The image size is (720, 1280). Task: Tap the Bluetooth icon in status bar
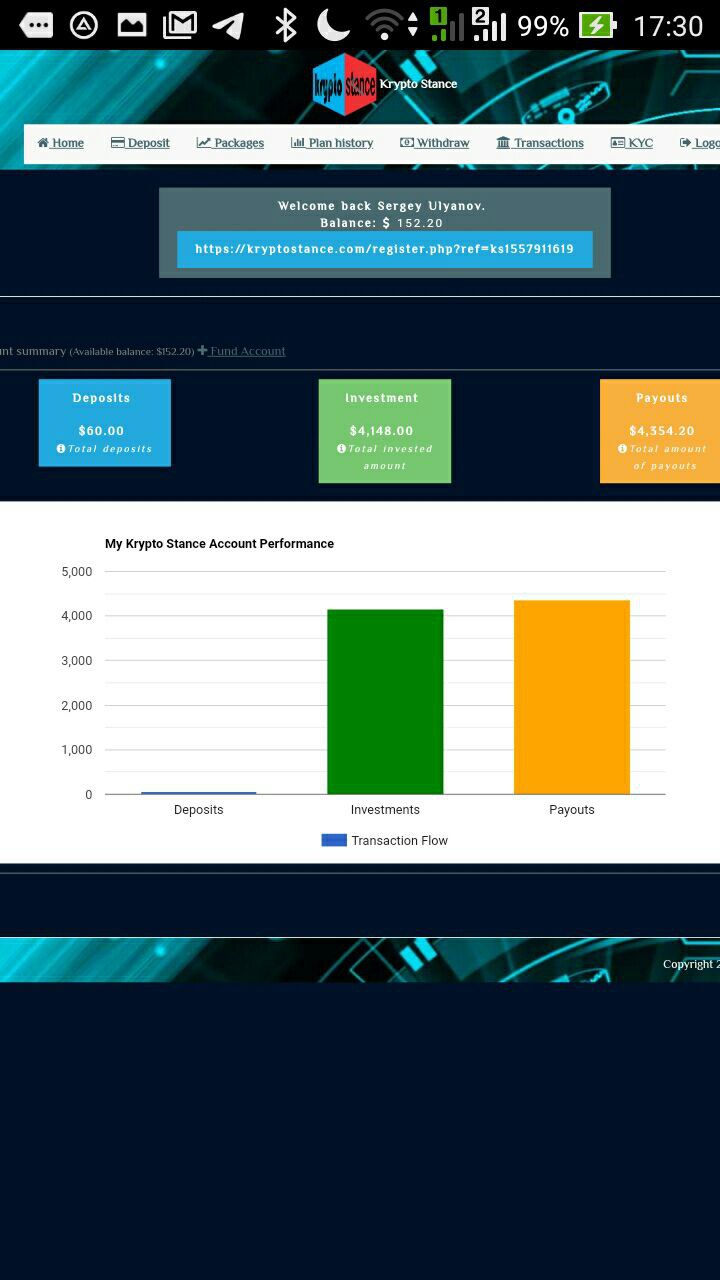coord(286,25)
